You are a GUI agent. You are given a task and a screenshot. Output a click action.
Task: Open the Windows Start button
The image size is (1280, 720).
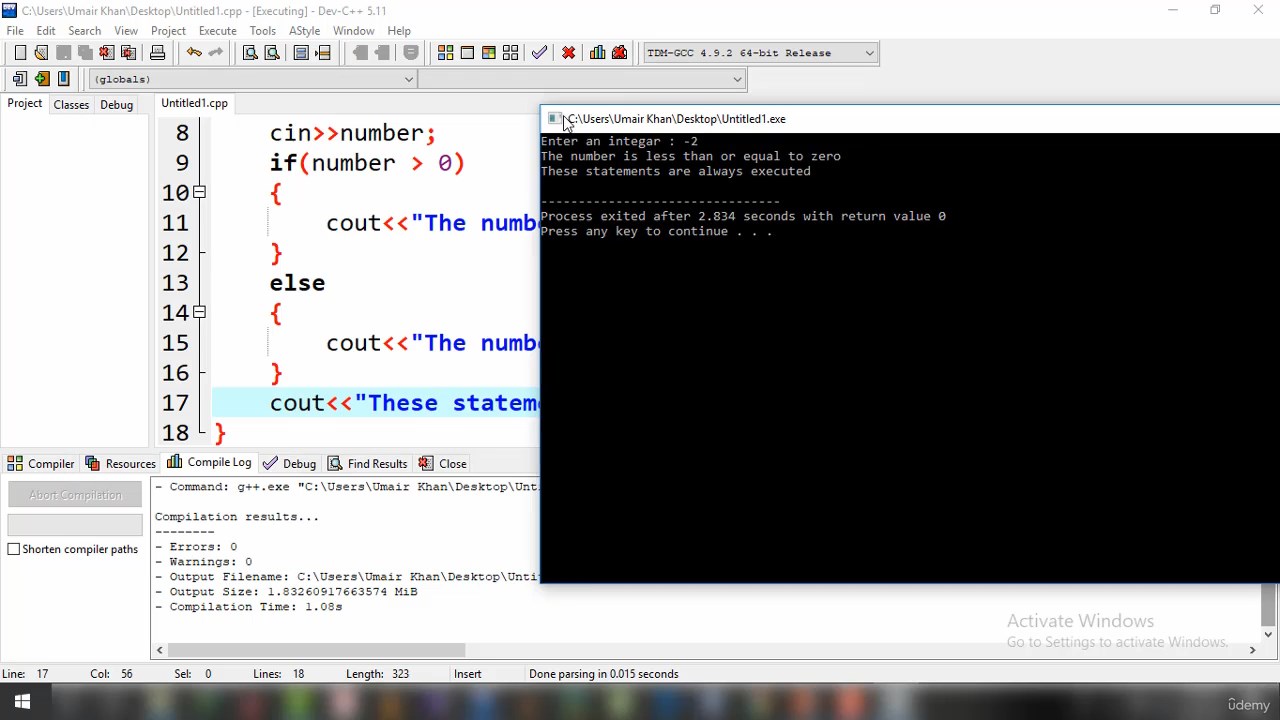click(x=23, y=703)
